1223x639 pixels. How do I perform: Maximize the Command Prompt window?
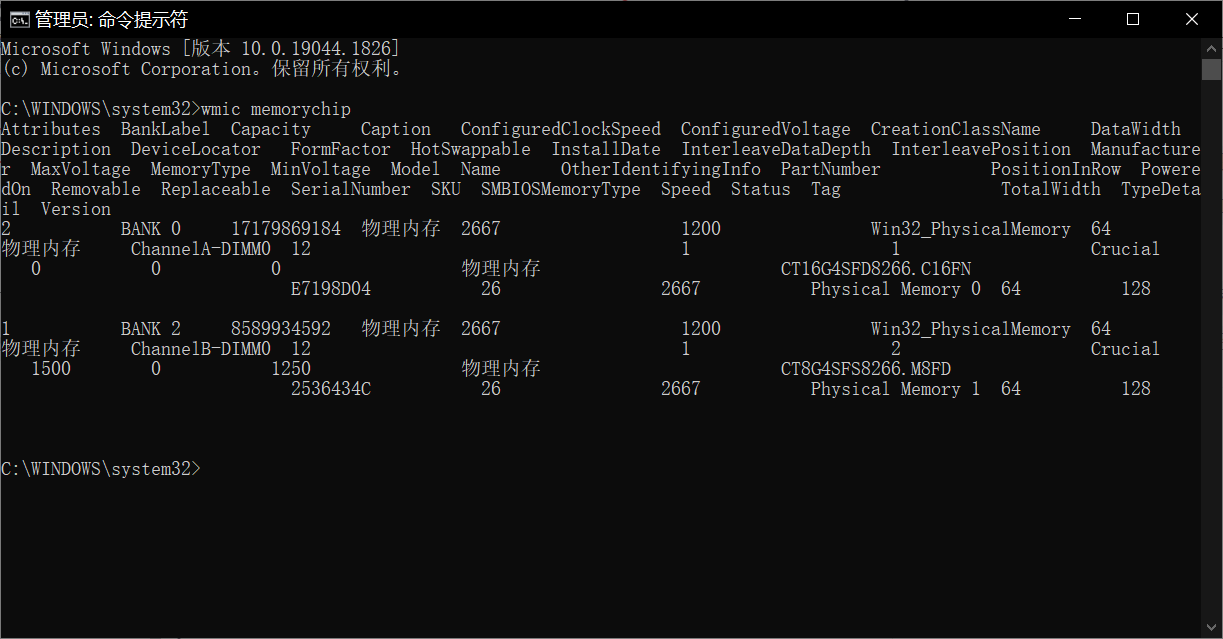(x=1133, y=19)
